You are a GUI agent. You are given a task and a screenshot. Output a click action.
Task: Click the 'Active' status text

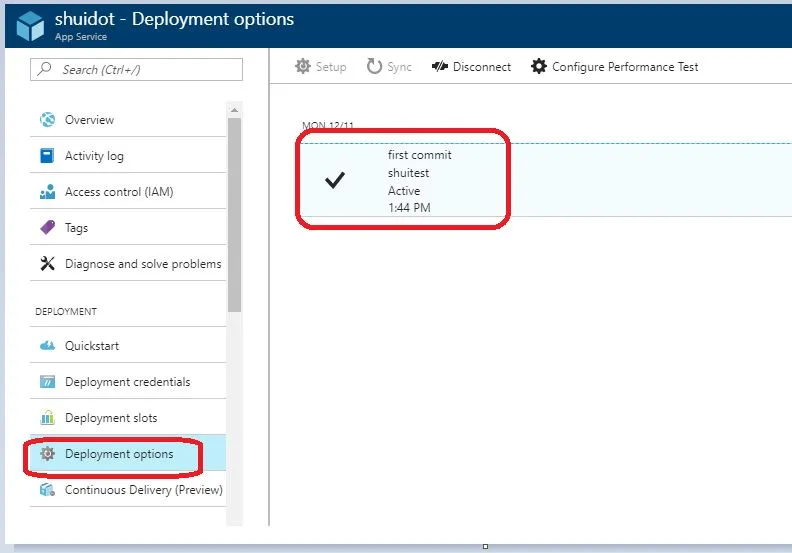(x=404, y=191)
